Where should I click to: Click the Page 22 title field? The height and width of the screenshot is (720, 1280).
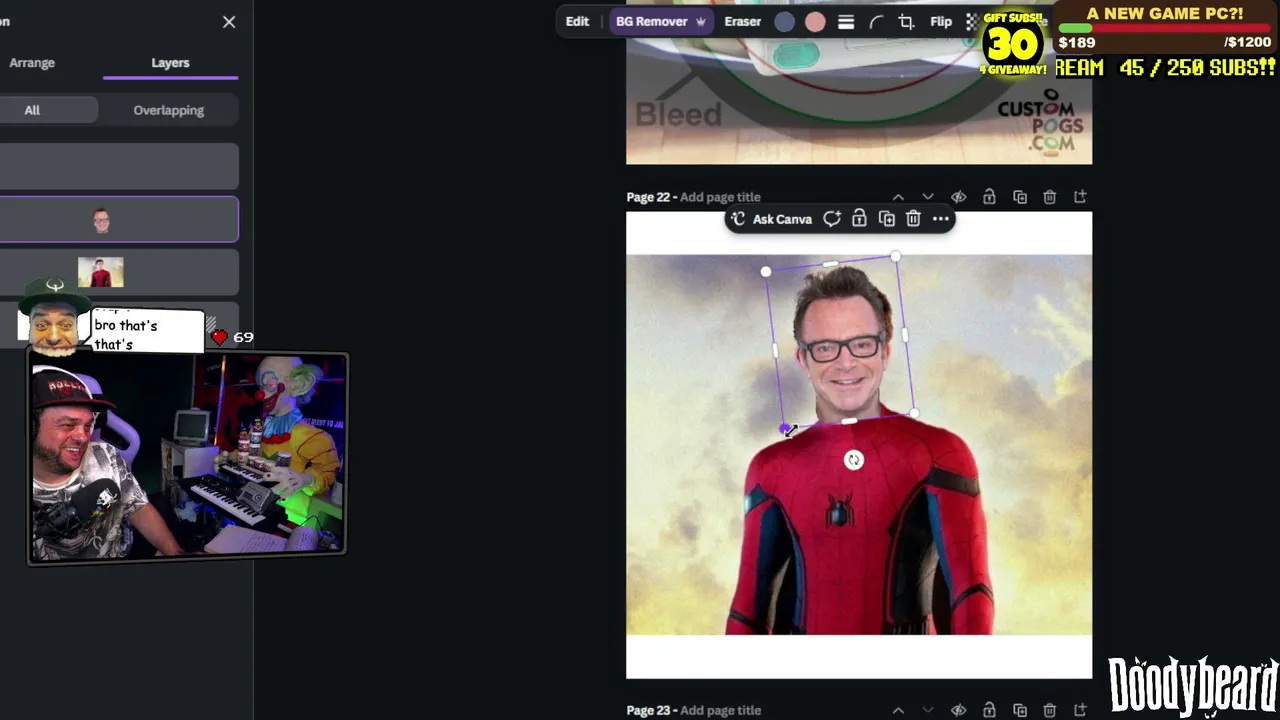point(720,197)
